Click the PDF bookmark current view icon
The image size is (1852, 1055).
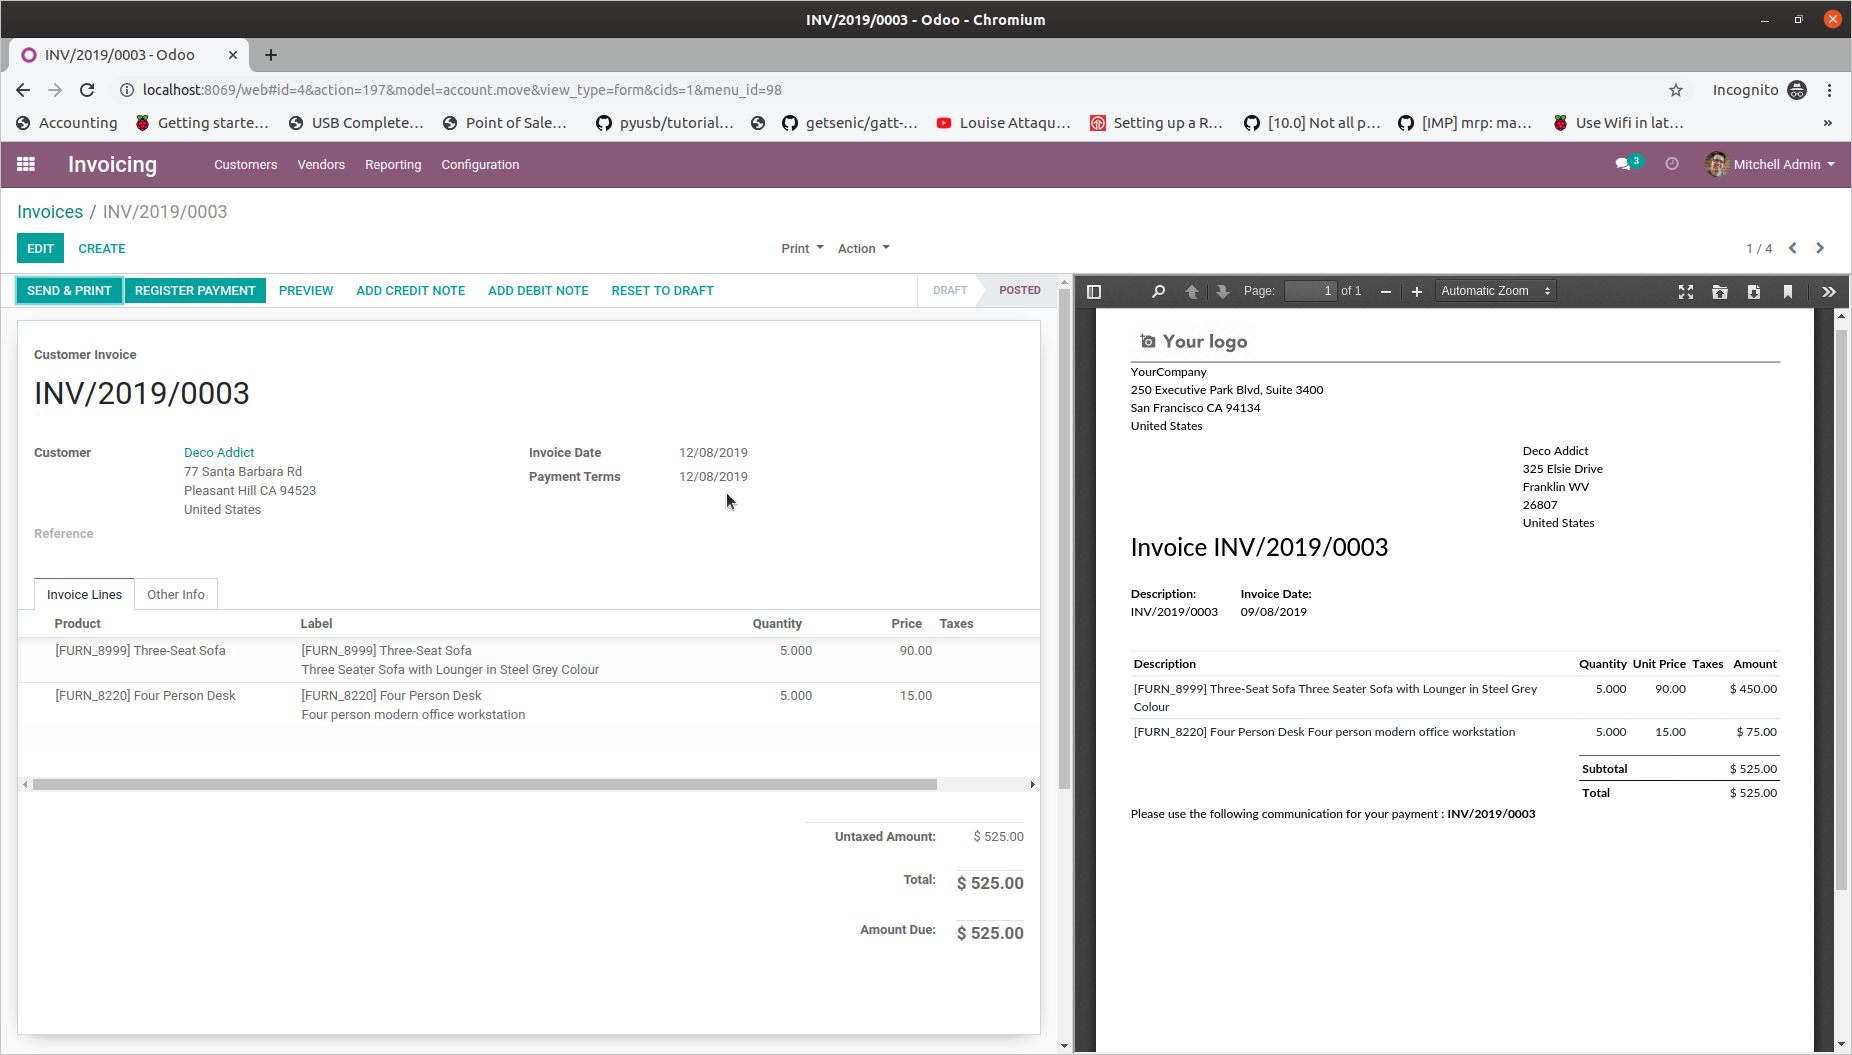pos(1788,292)
